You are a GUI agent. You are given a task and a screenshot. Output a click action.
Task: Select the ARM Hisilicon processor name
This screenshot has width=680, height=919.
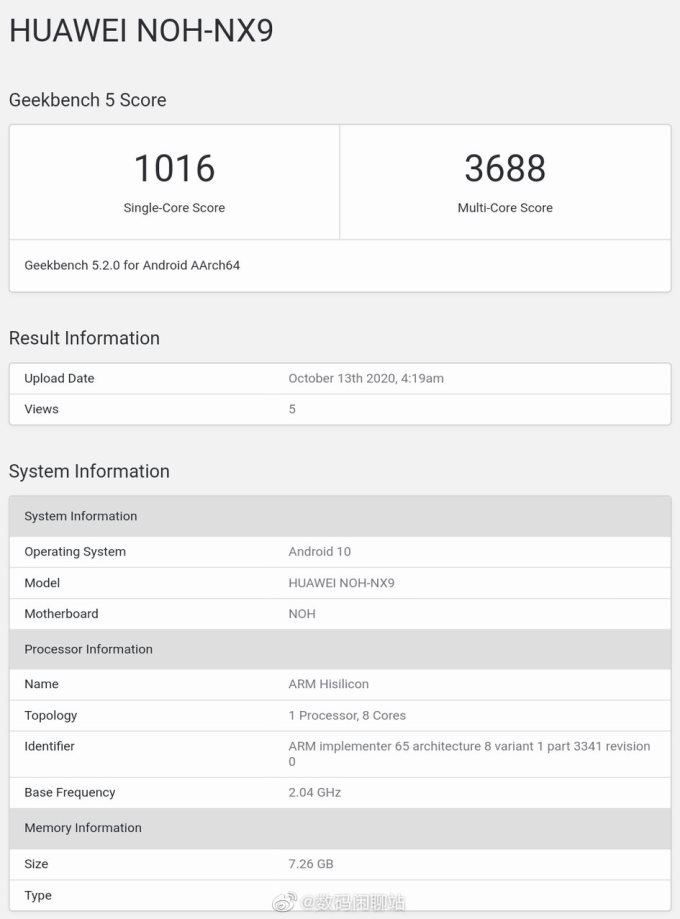(328, 684)
